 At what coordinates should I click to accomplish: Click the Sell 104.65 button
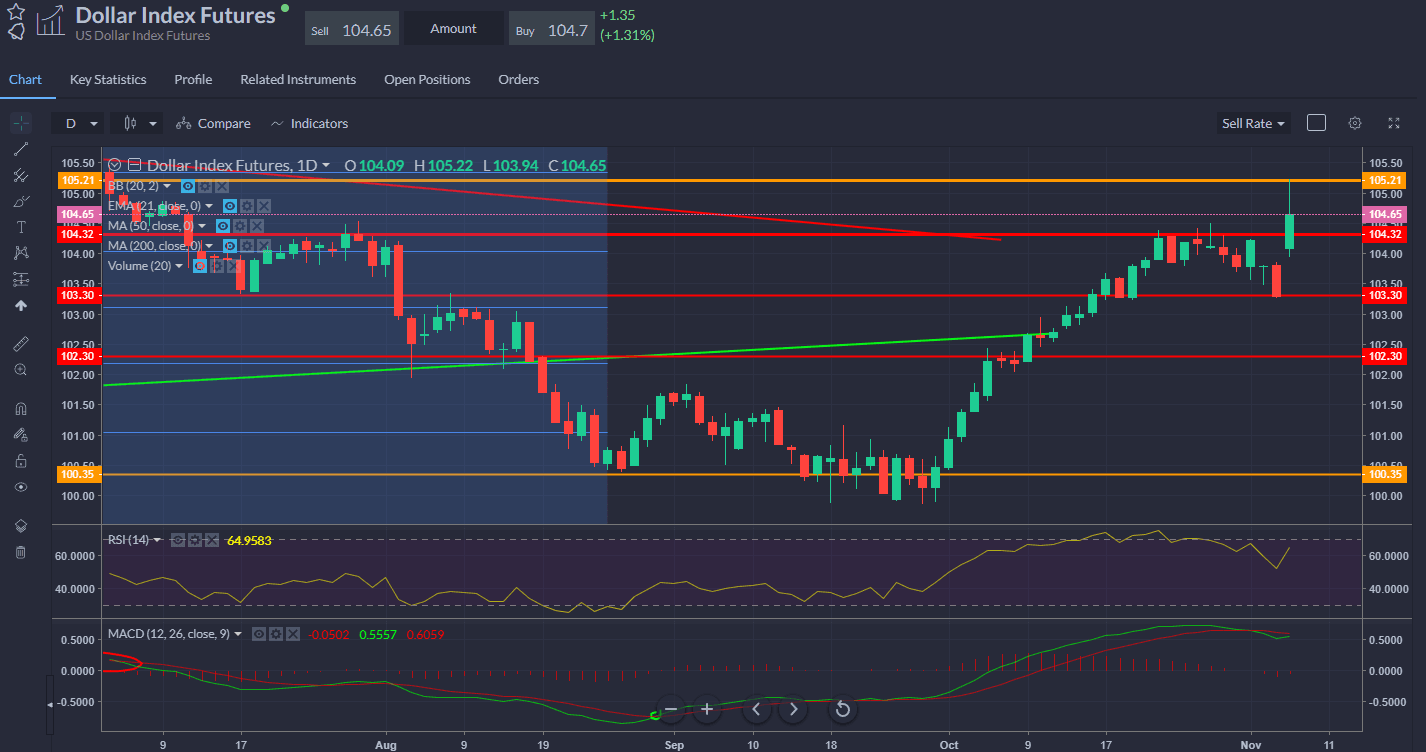click(352, 29)
